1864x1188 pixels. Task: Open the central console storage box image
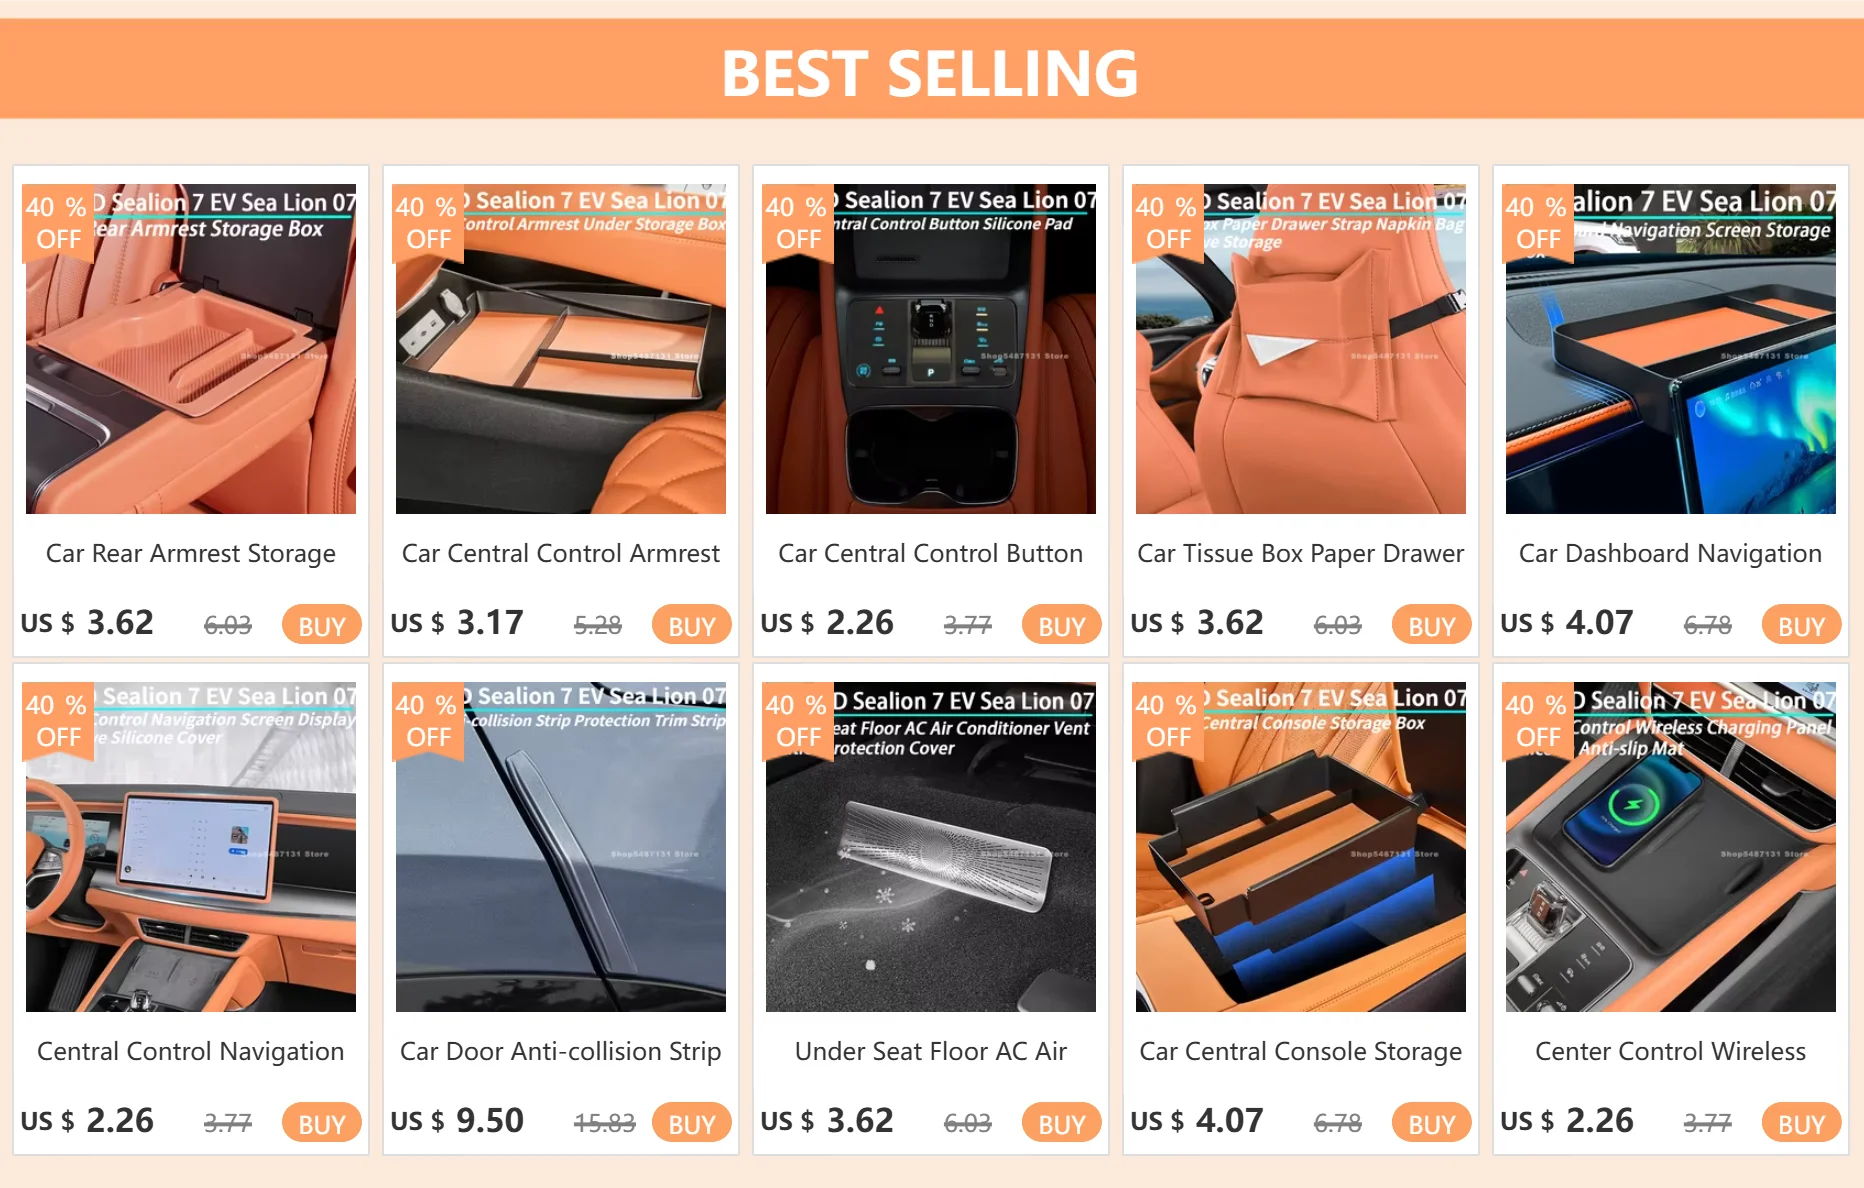[x=1301, y=846]
